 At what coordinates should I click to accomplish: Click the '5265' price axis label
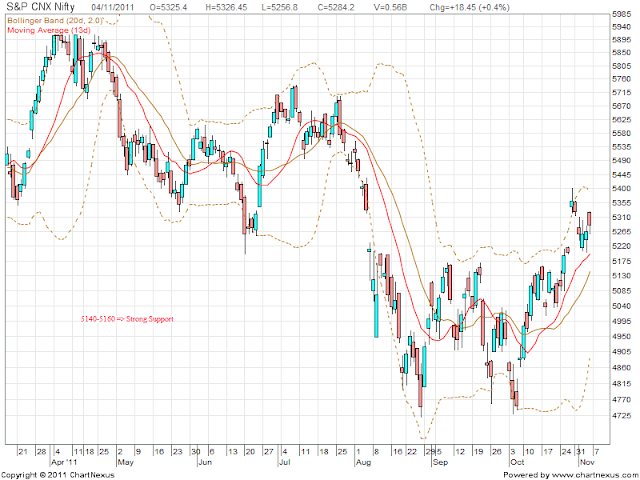click(622, 232)
